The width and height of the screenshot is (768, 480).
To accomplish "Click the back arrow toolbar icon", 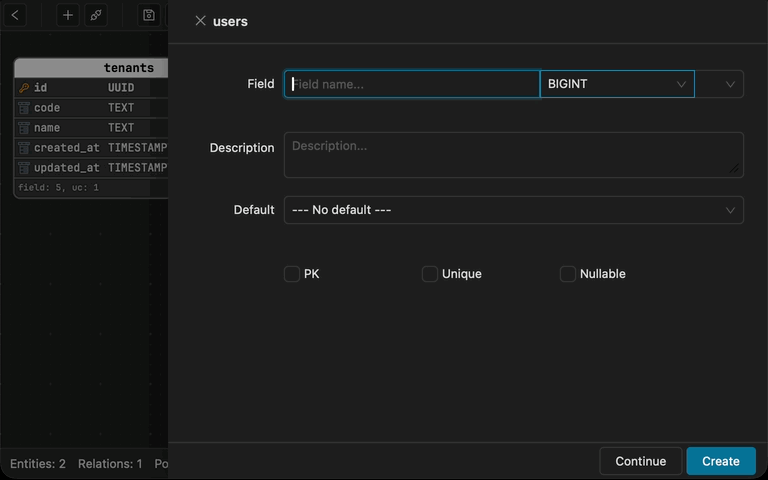I will (15, 16).
